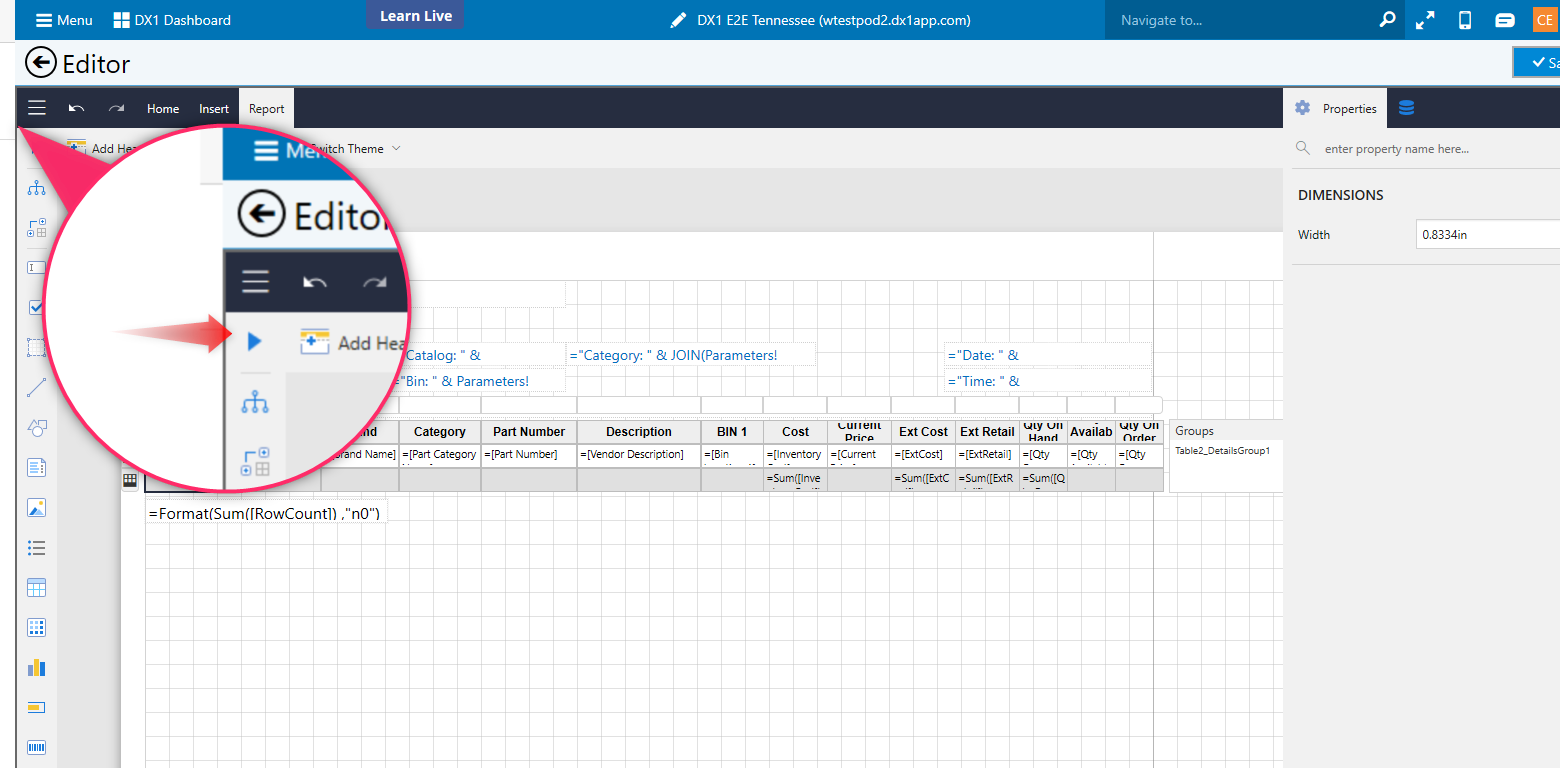Select the CheckBox report item tool
Screen dimensions: 1560x768
36,308
